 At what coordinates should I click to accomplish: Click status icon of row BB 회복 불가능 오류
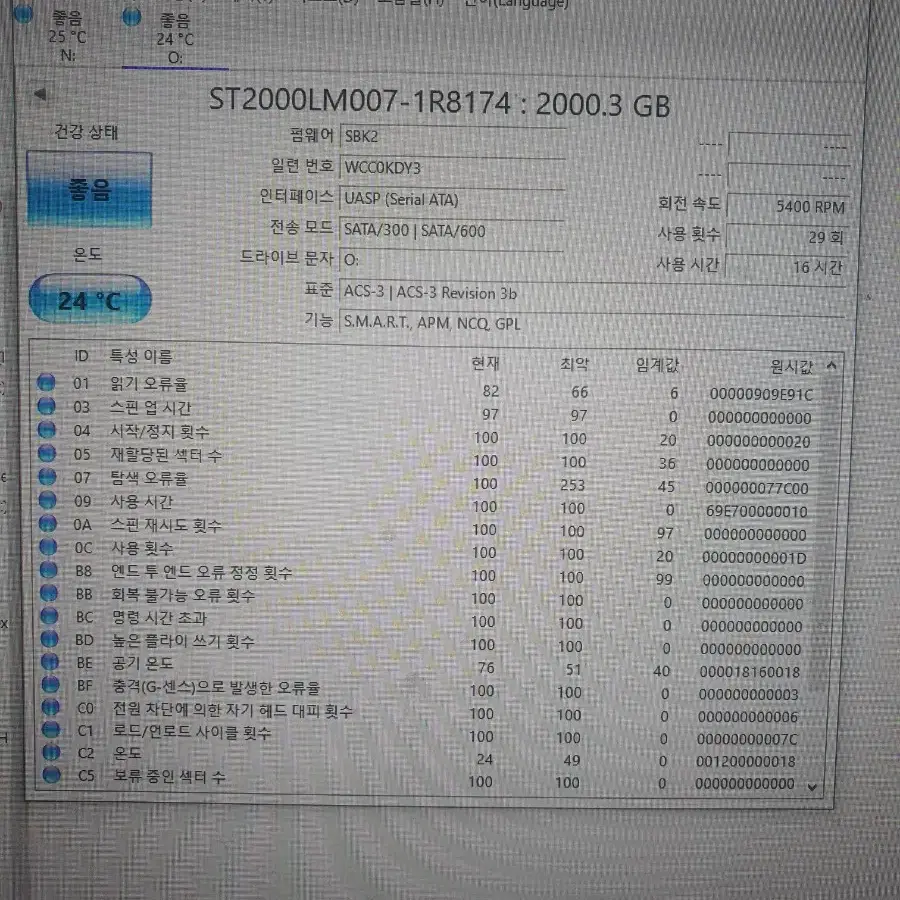click(49, 593)
